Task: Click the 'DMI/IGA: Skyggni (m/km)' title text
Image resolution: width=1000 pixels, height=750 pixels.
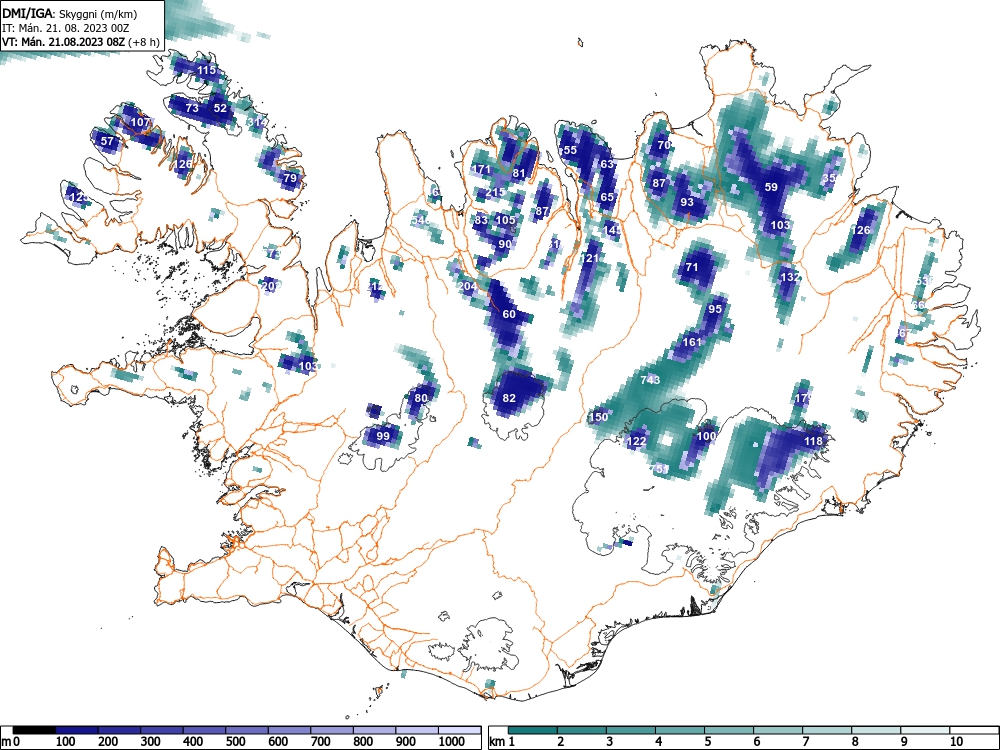Action: point(70,13)
